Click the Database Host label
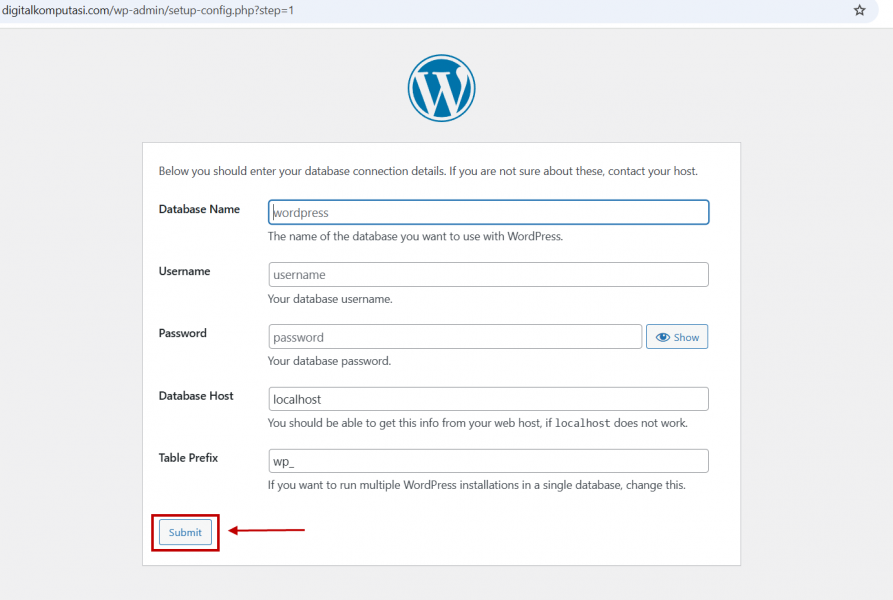 click(x=196, y=396)
